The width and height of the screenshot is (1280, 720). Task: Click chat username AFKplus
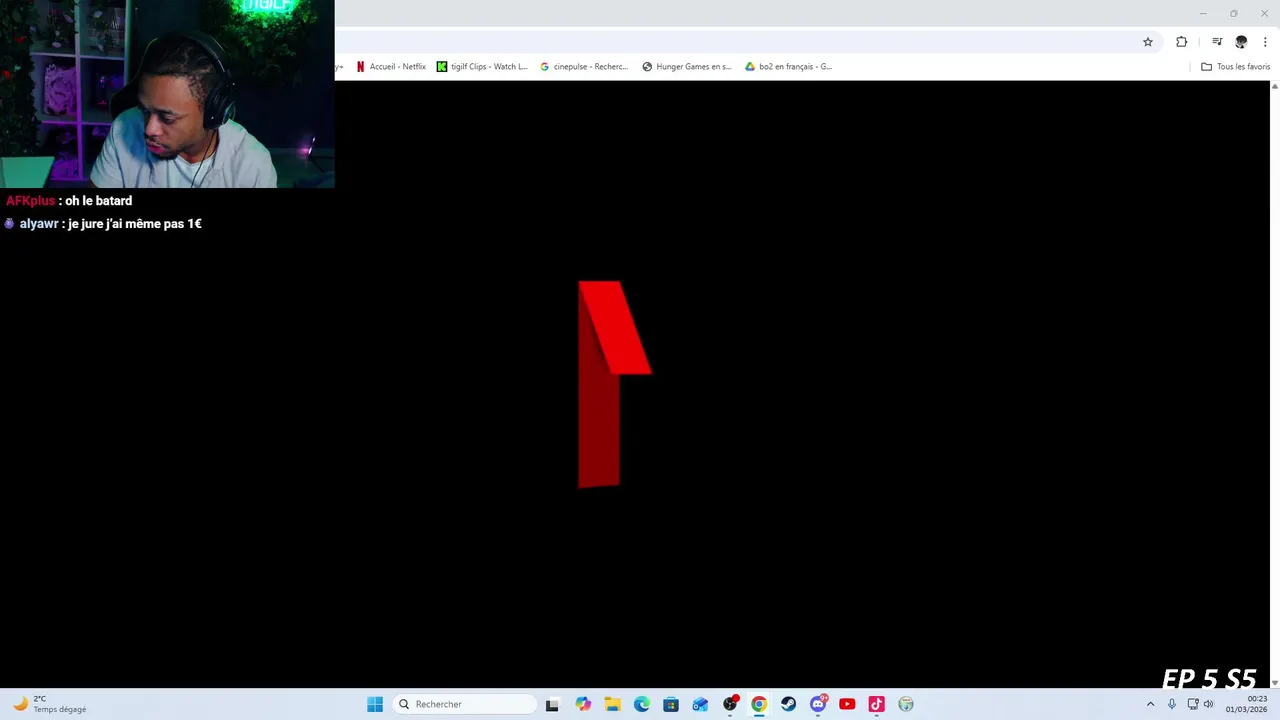point(30,201)
